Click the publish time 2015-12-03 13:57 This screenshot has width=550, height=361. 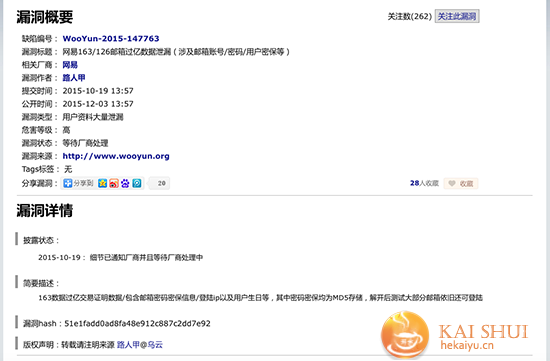click(x=98, y=104)
